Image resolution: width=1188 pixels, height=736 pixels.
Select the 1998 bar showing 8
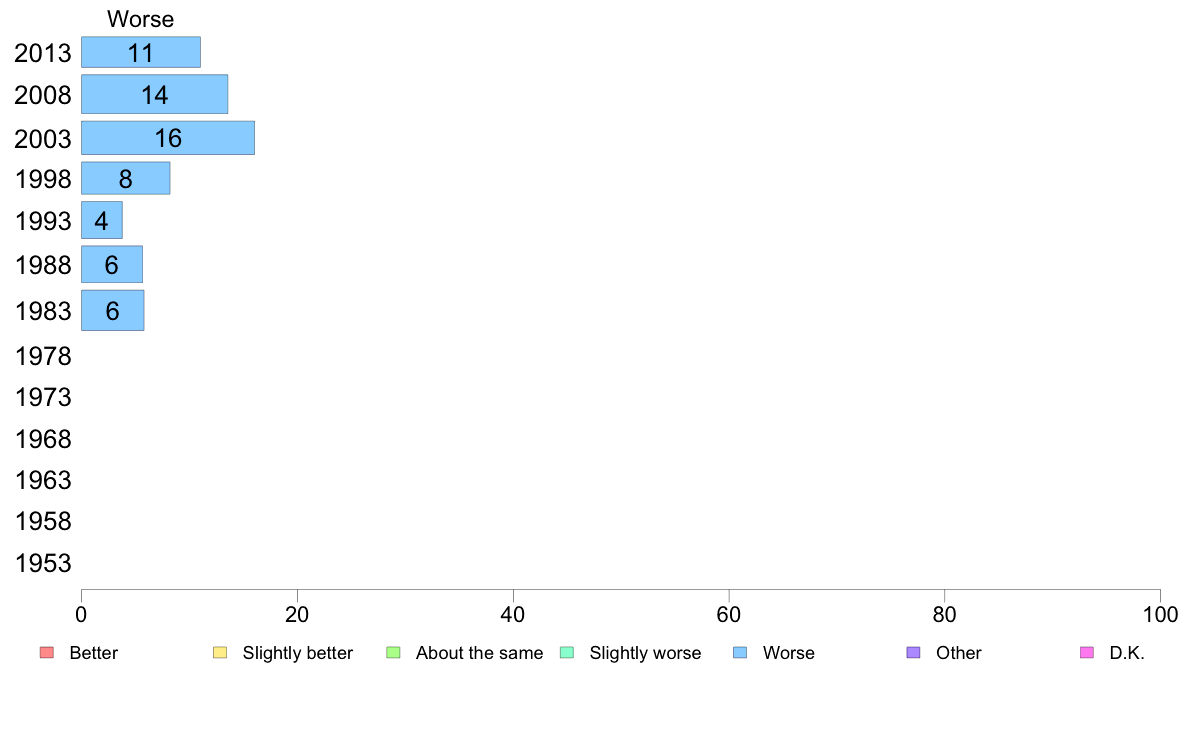[125, 179]
